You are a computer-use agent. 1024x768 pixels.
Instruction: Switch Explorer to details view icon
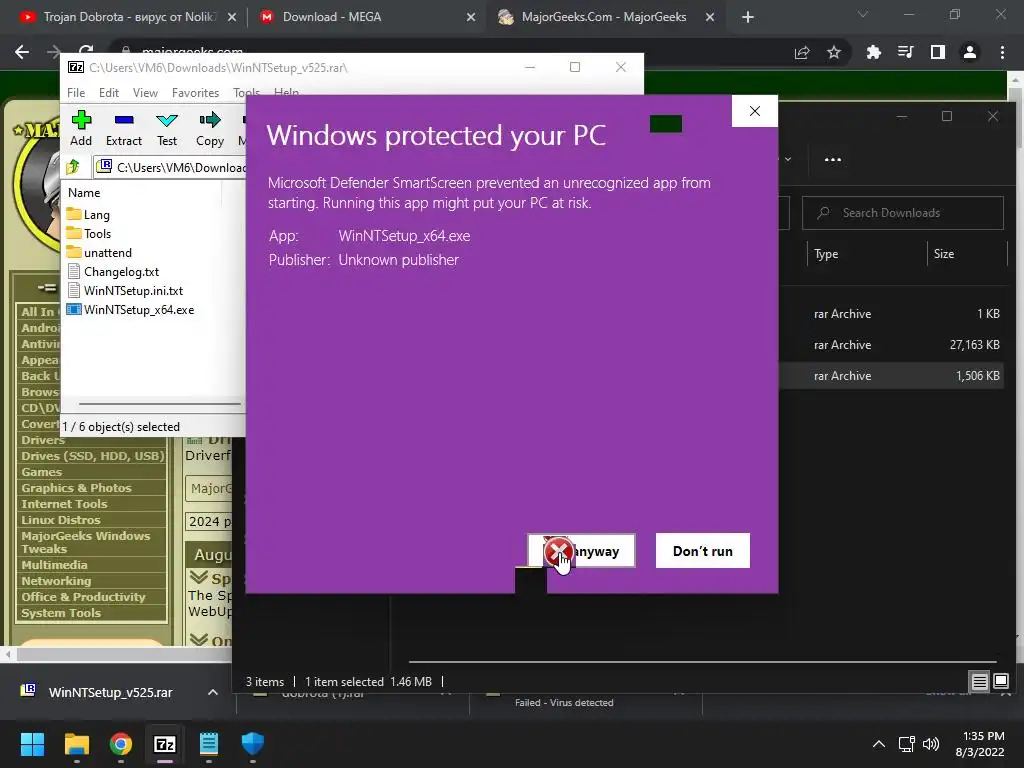click(x=980, y=682)
